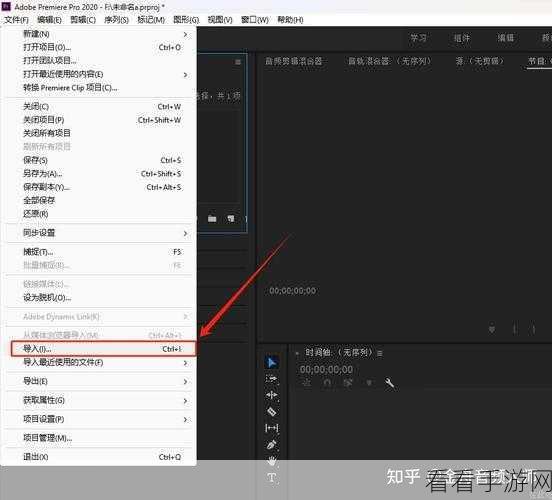Toggle Snap magnet in timeline

pos(327,383)
